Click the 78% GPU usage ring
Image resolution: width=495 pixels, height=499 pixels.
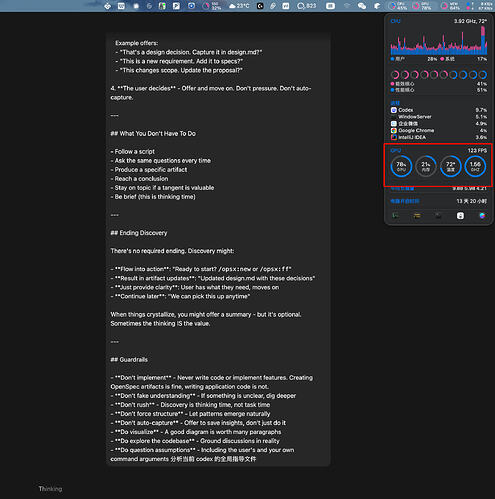pos(401,166)
